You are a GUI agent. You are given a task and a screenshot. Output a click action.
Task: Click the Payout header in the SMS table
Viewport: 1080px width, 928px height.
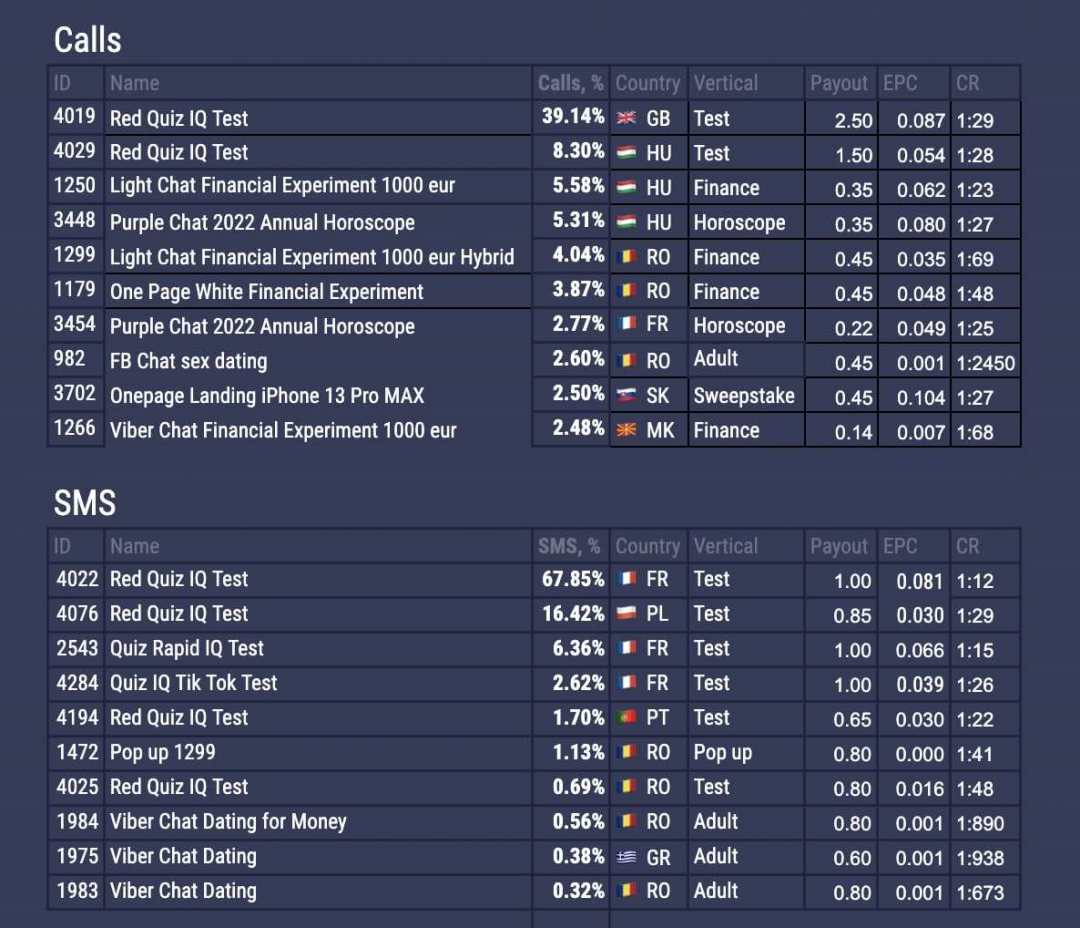839,546
